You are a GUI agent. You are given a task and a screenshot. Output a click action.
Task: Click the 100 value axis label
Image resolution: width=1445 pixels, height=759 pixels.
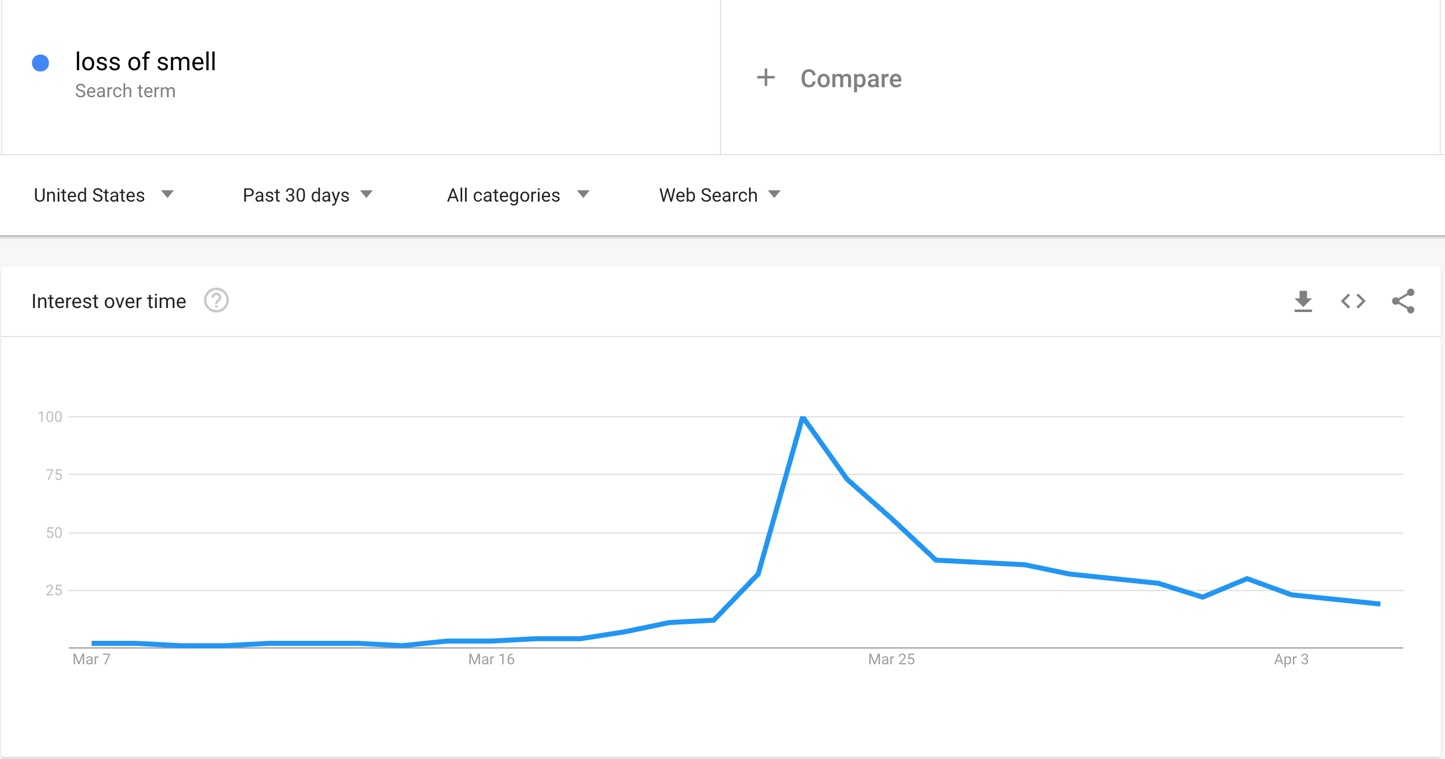(x=50, y=417)
